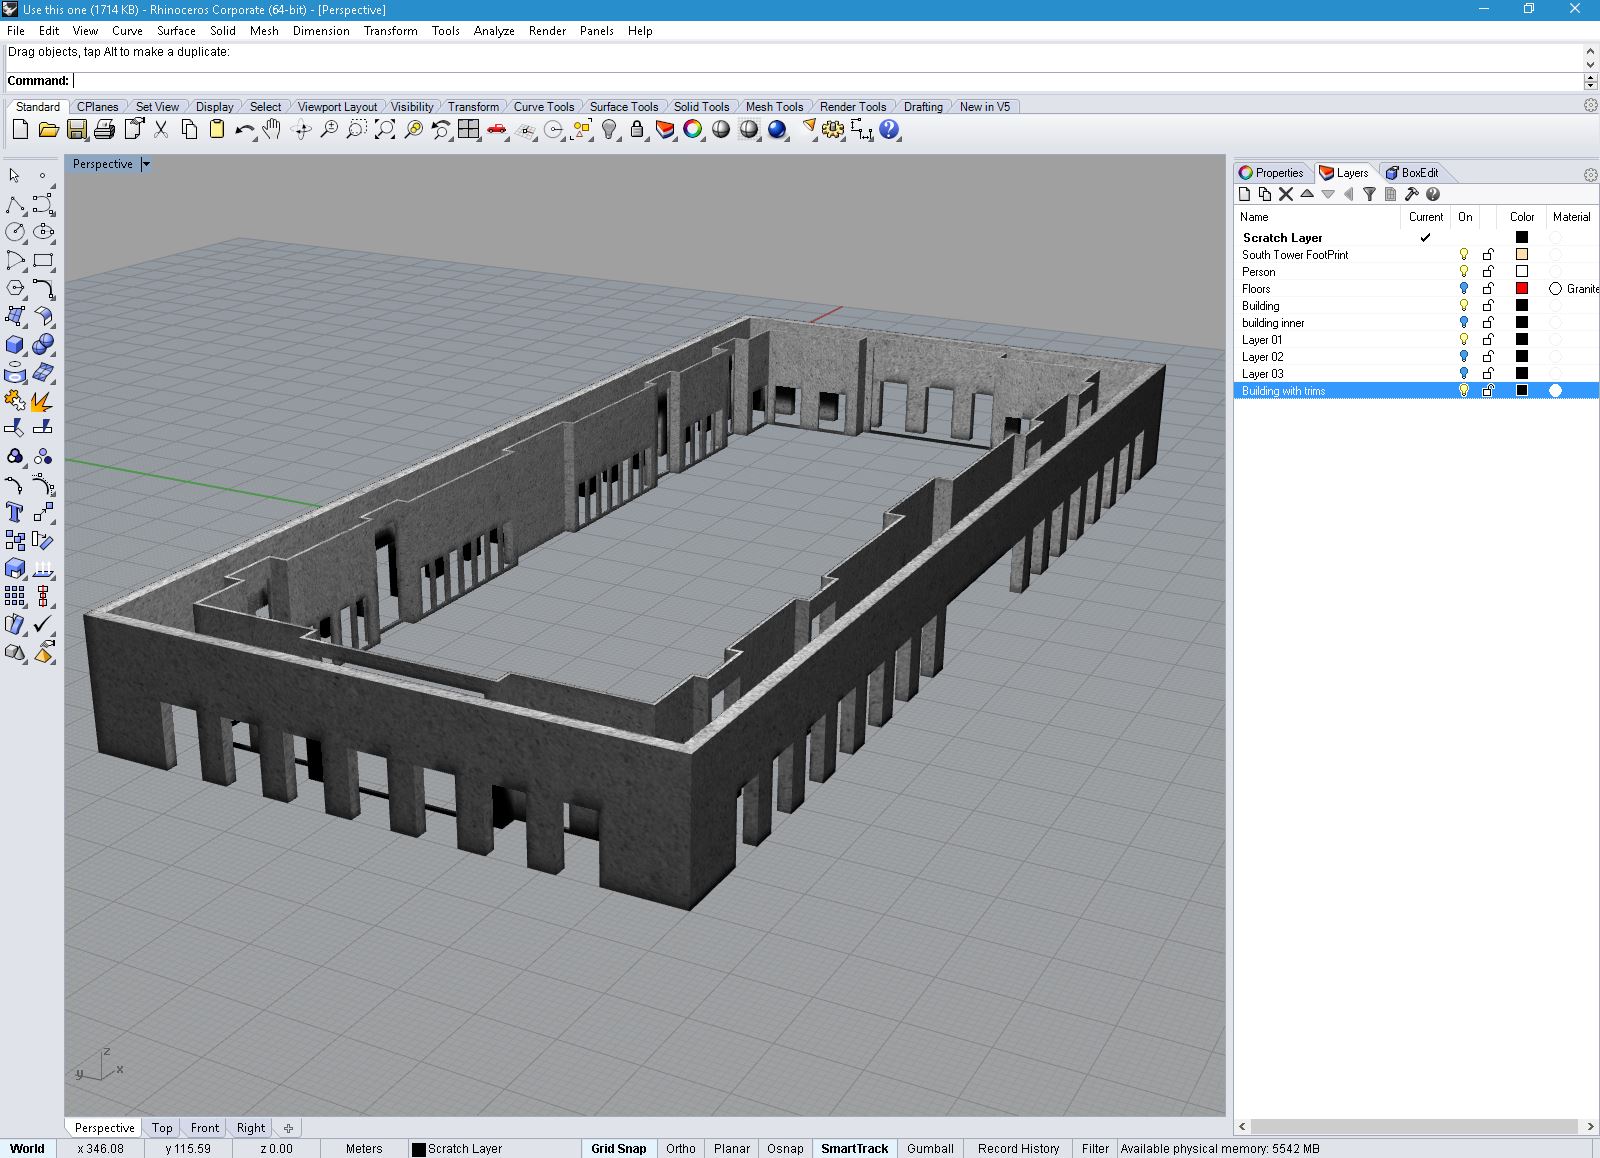This screenshot has height=1158, width=1600.
Task: Toggle Ortho mode in status bar
Action: coord(680,1148)
